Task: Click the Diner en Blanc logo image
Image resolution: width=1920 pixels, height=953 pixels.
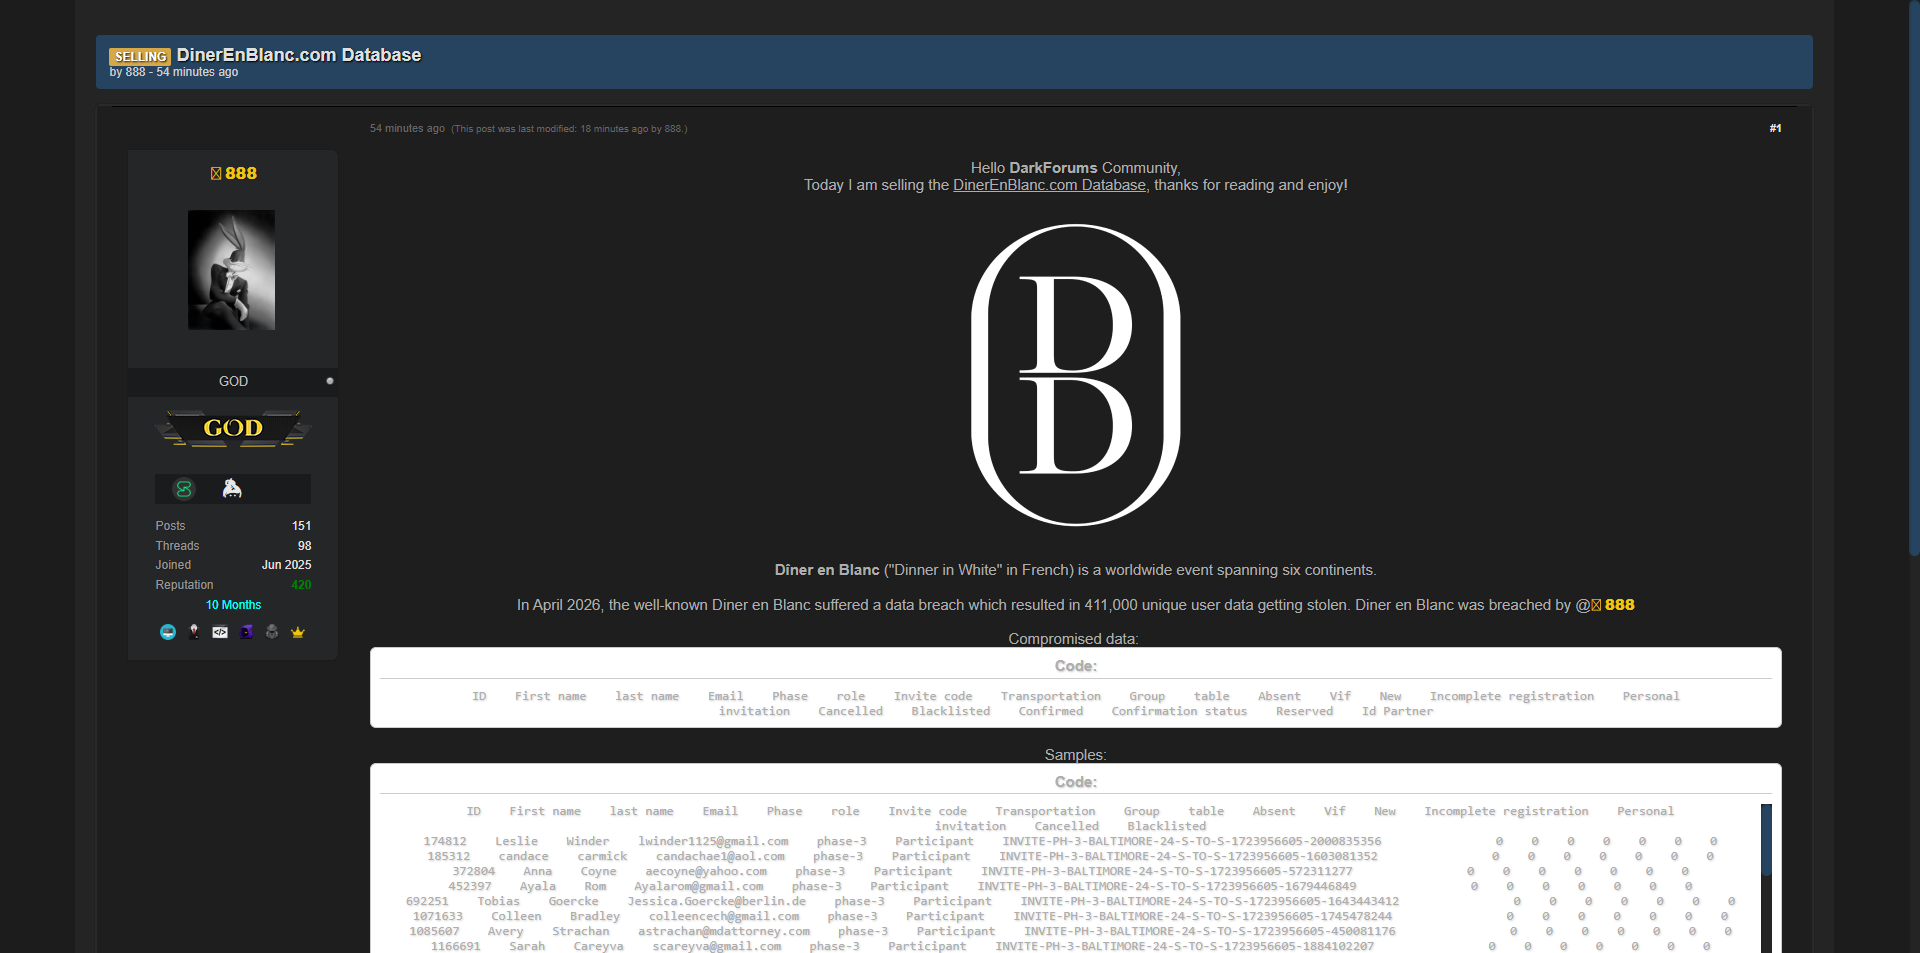Action: 1076,375
